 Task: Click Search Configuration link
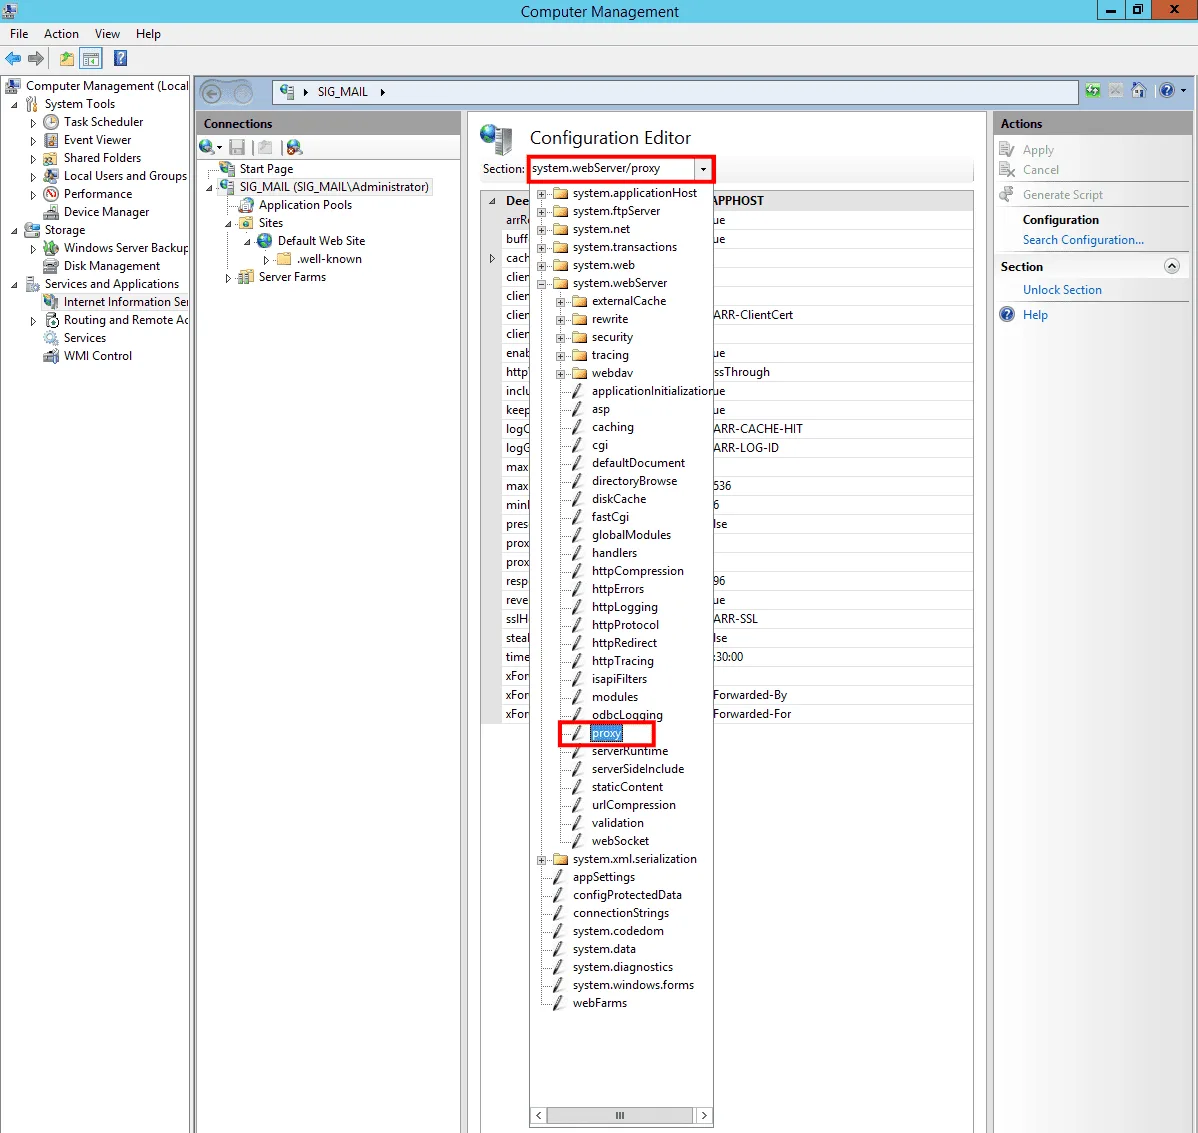pos(1083,240)
